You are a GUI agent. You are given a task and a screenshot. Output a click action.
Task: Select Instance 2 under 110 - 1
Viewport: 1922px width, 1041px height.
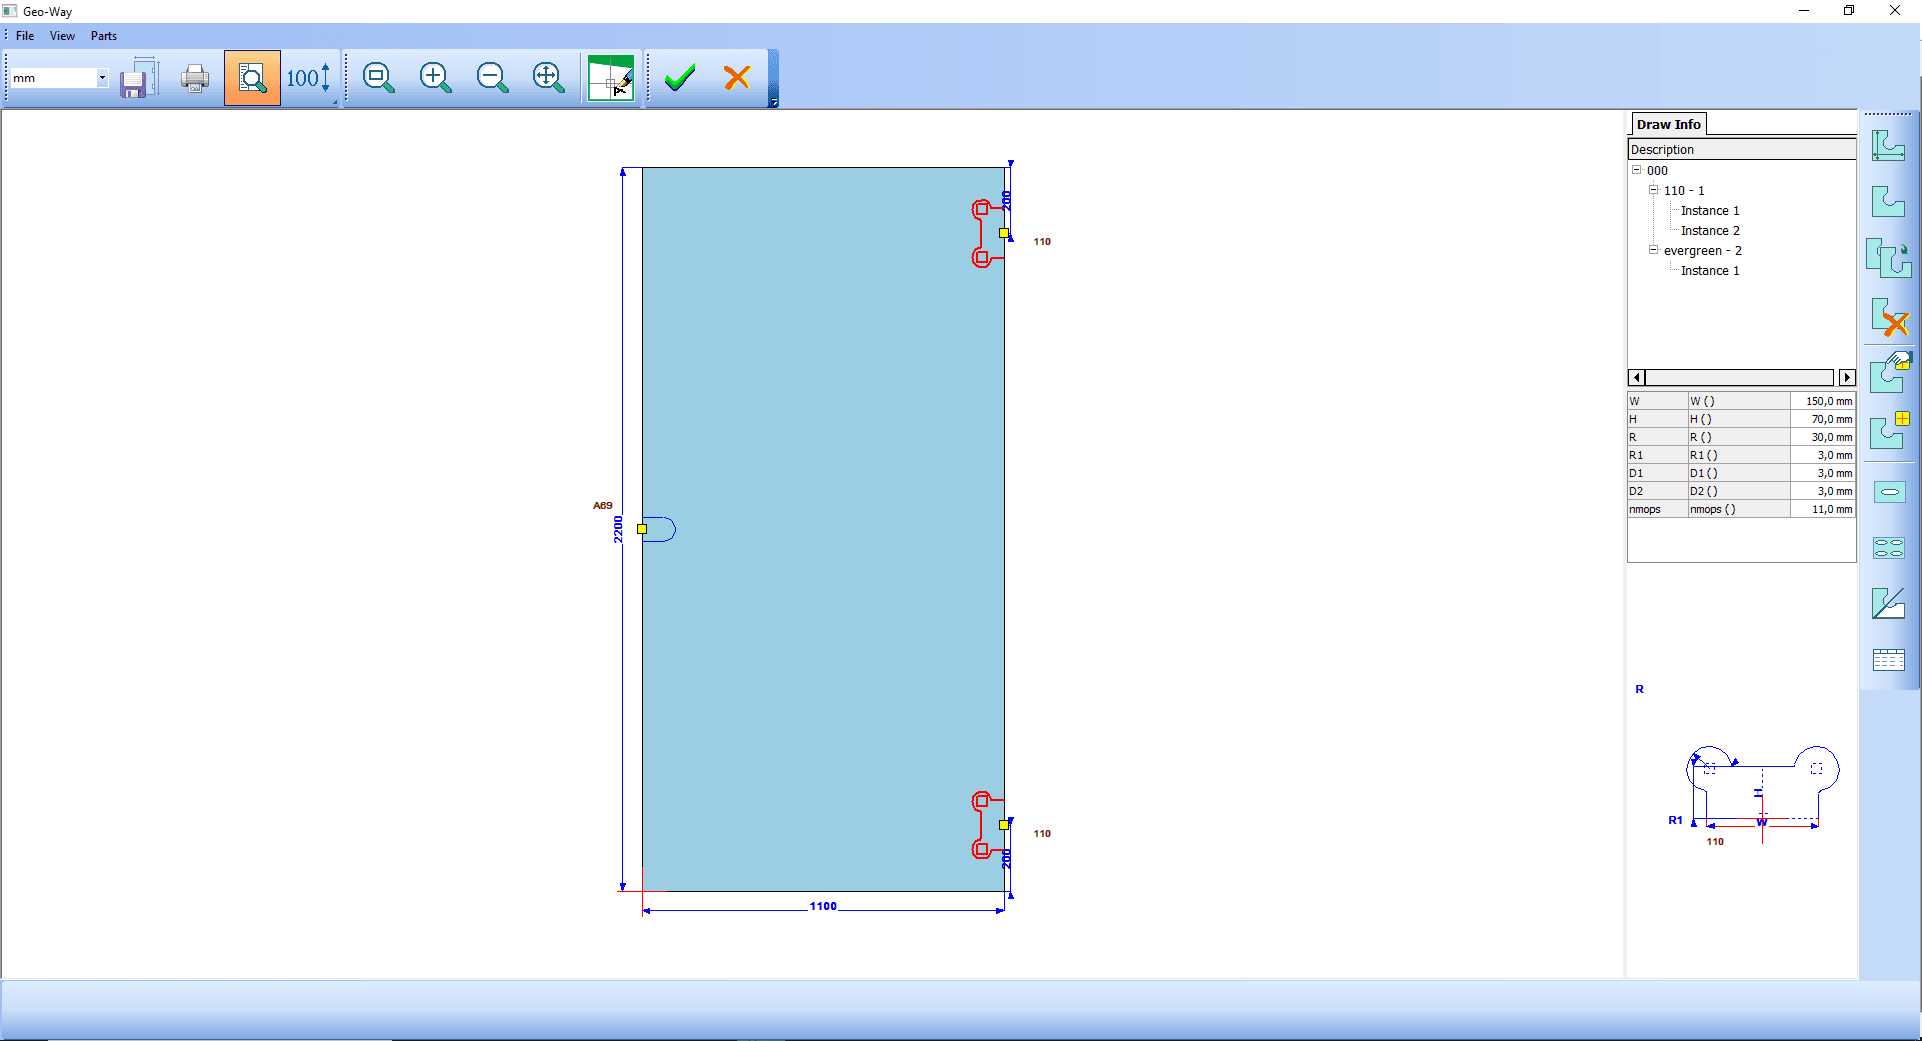click(x=1710, y=231)
